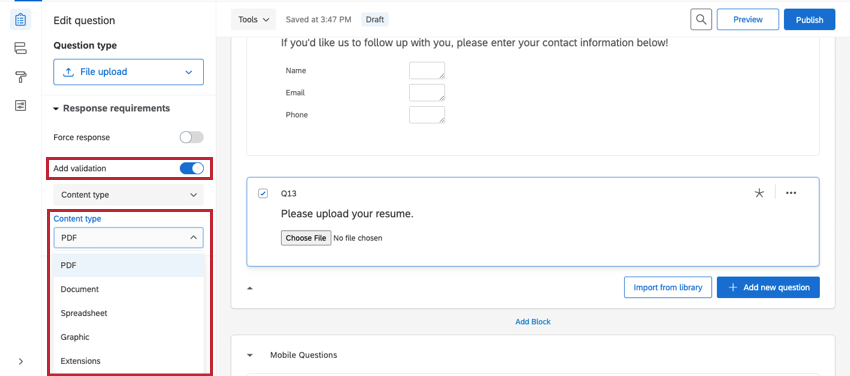Click Add new question button
This screenshot has height=376, width=850.
(768, 287)
